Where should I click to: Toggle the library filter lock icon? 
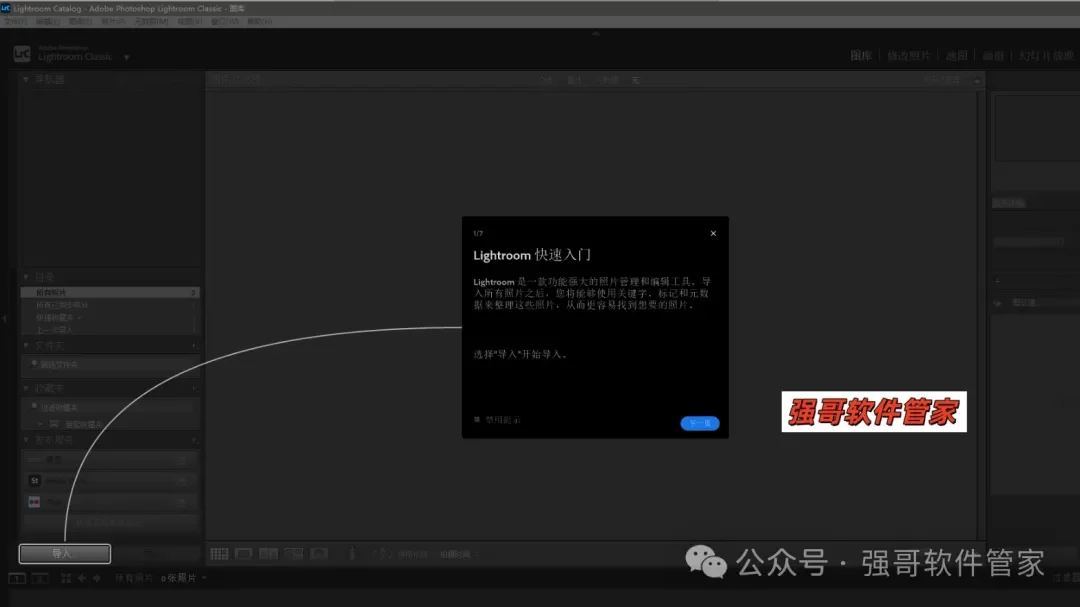pyautogui.click(x=977, y=81)
